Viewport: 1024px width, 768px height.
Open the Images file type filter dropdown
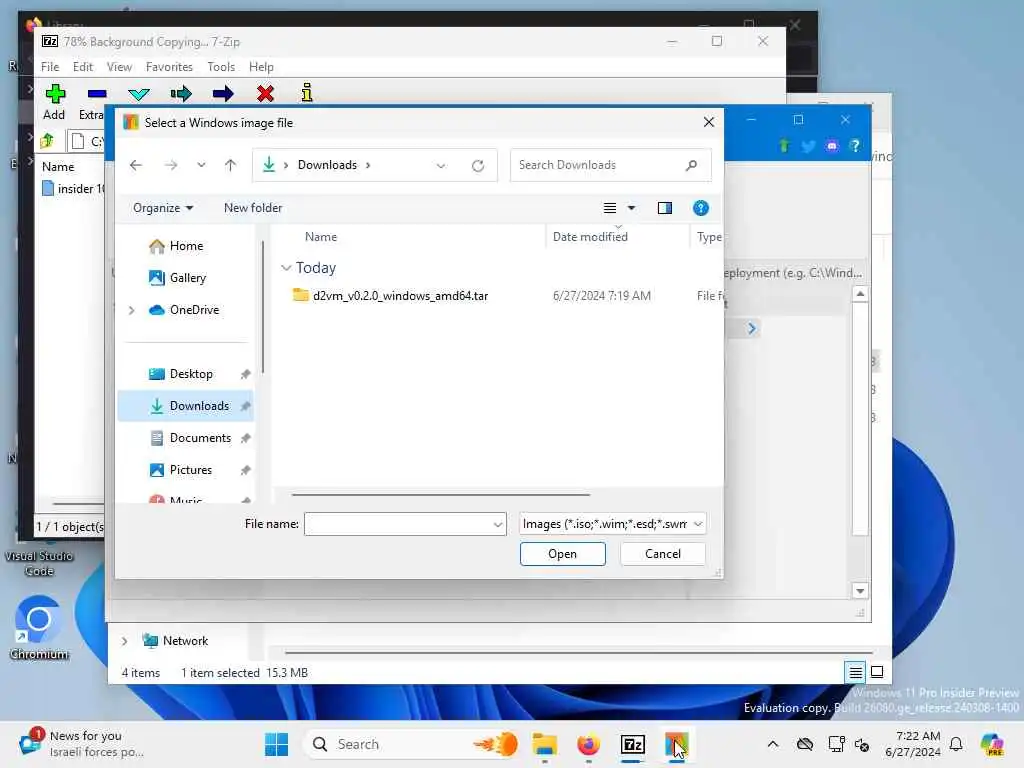pos(613,524)
